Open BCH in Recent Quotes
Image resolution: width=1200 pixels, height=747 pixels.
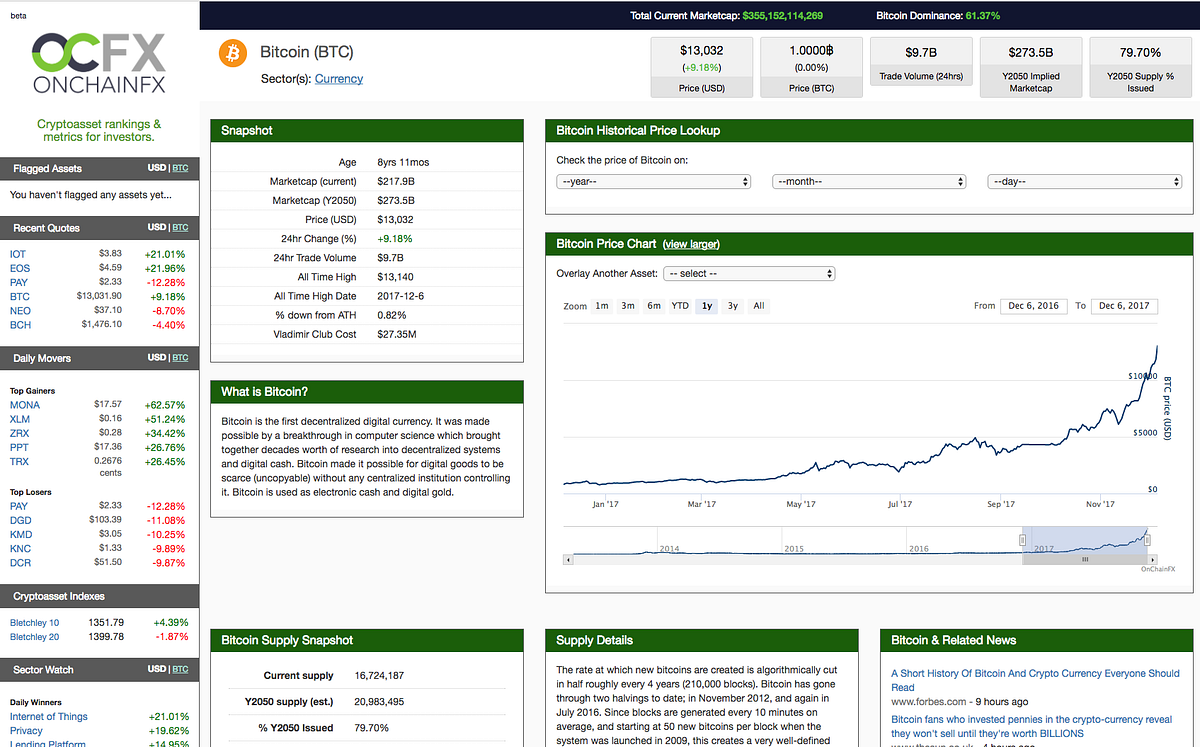pyautogui.click(x=20, y=325)
